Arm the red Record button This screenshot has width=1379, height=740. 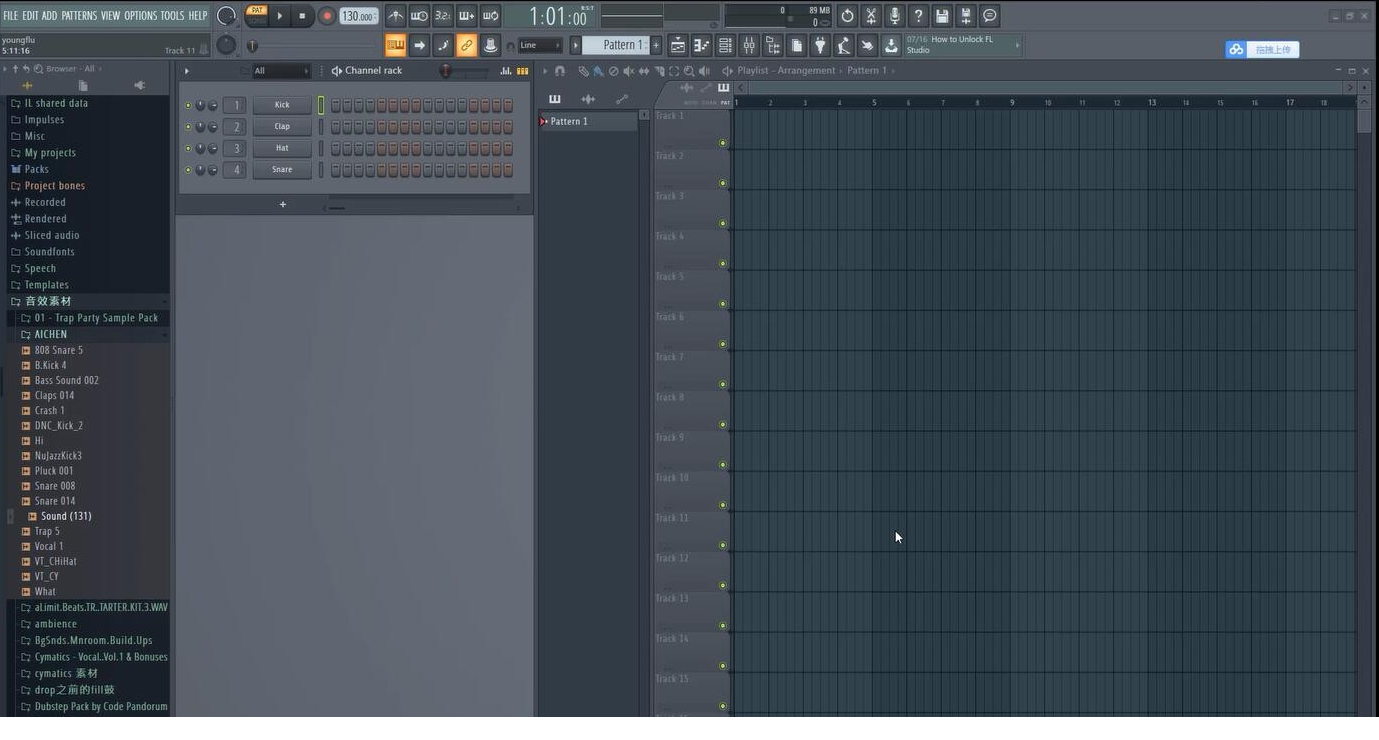(x=327, y=16)
